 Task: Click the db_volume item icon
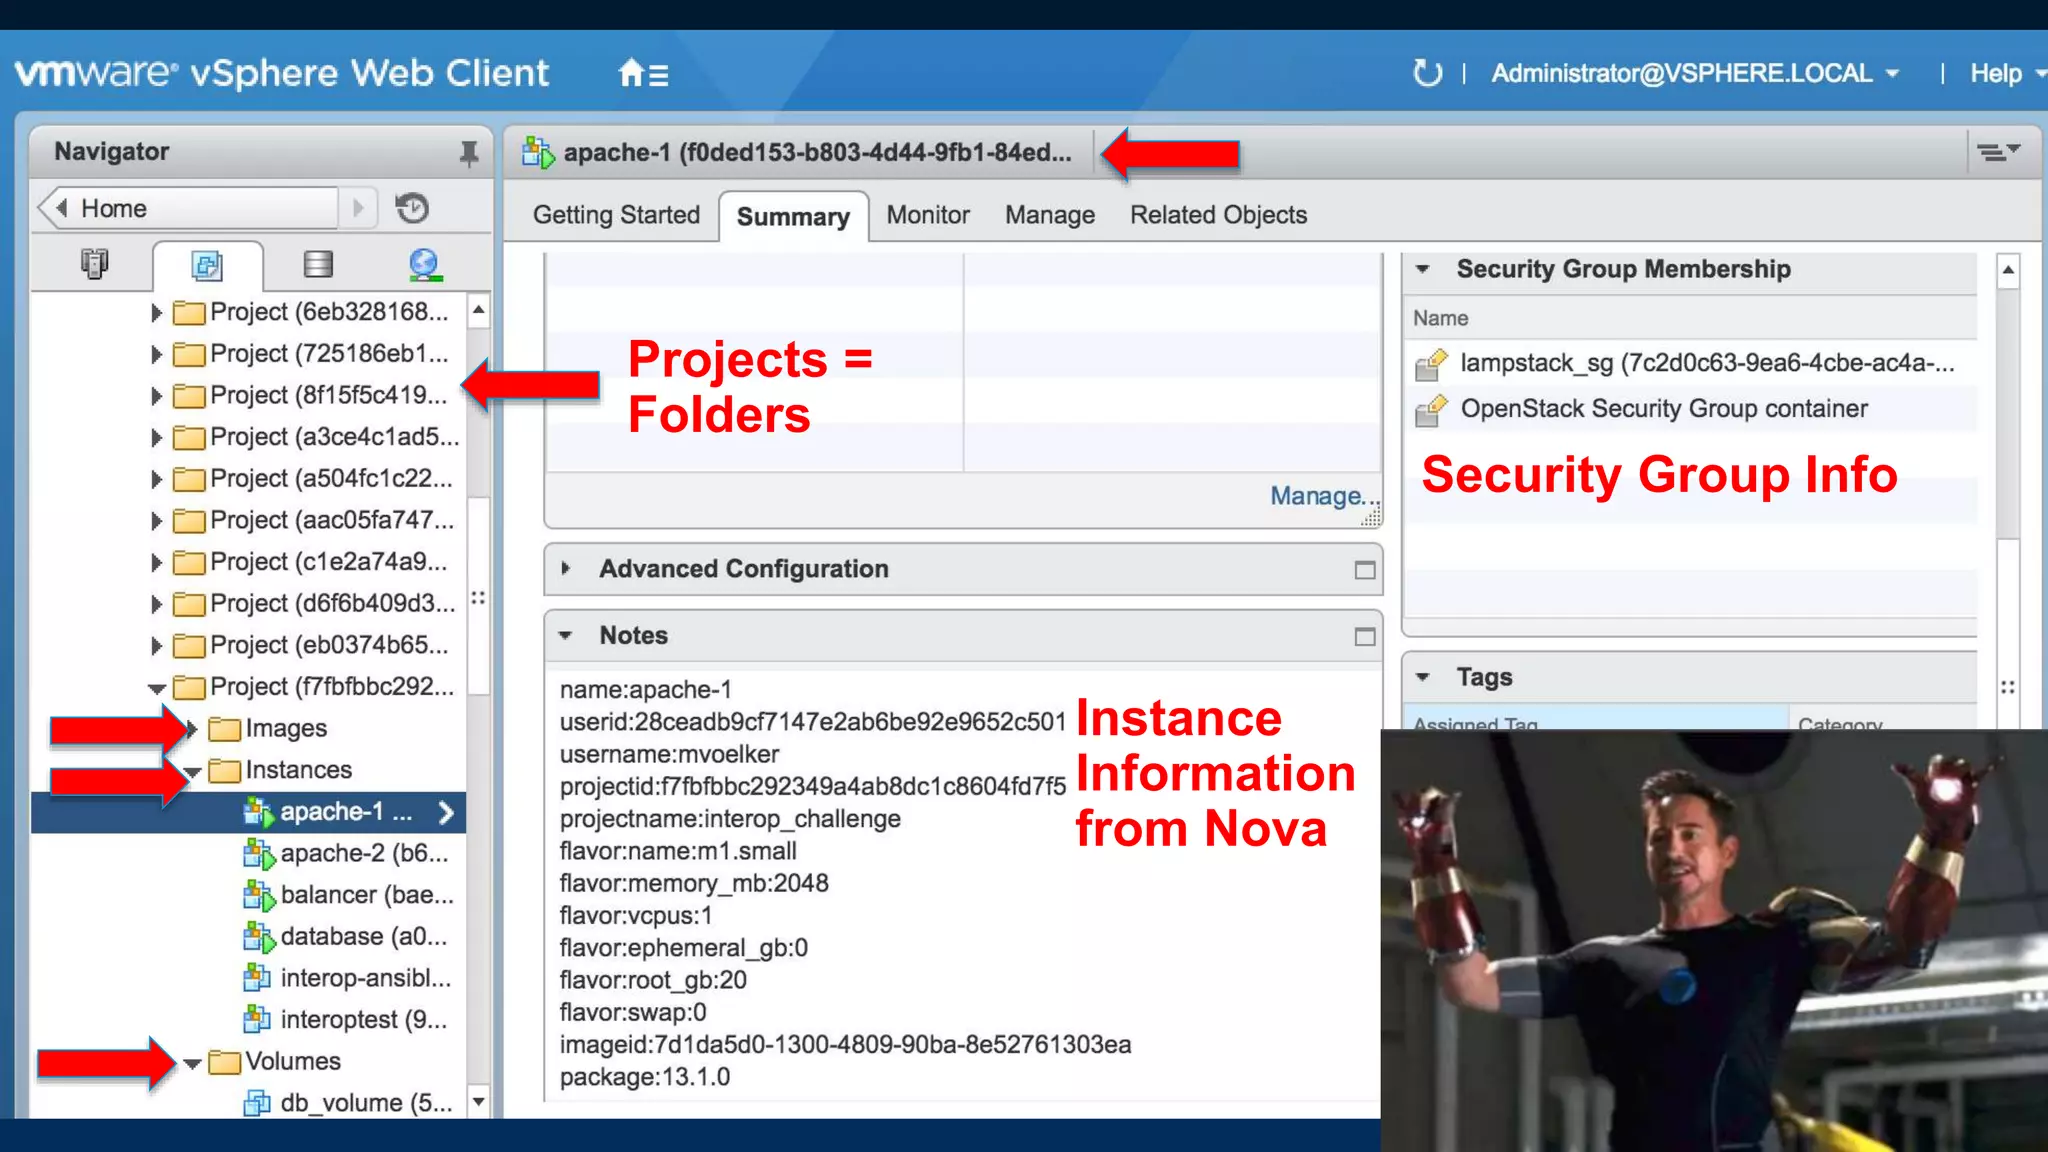coord(257,1103)
